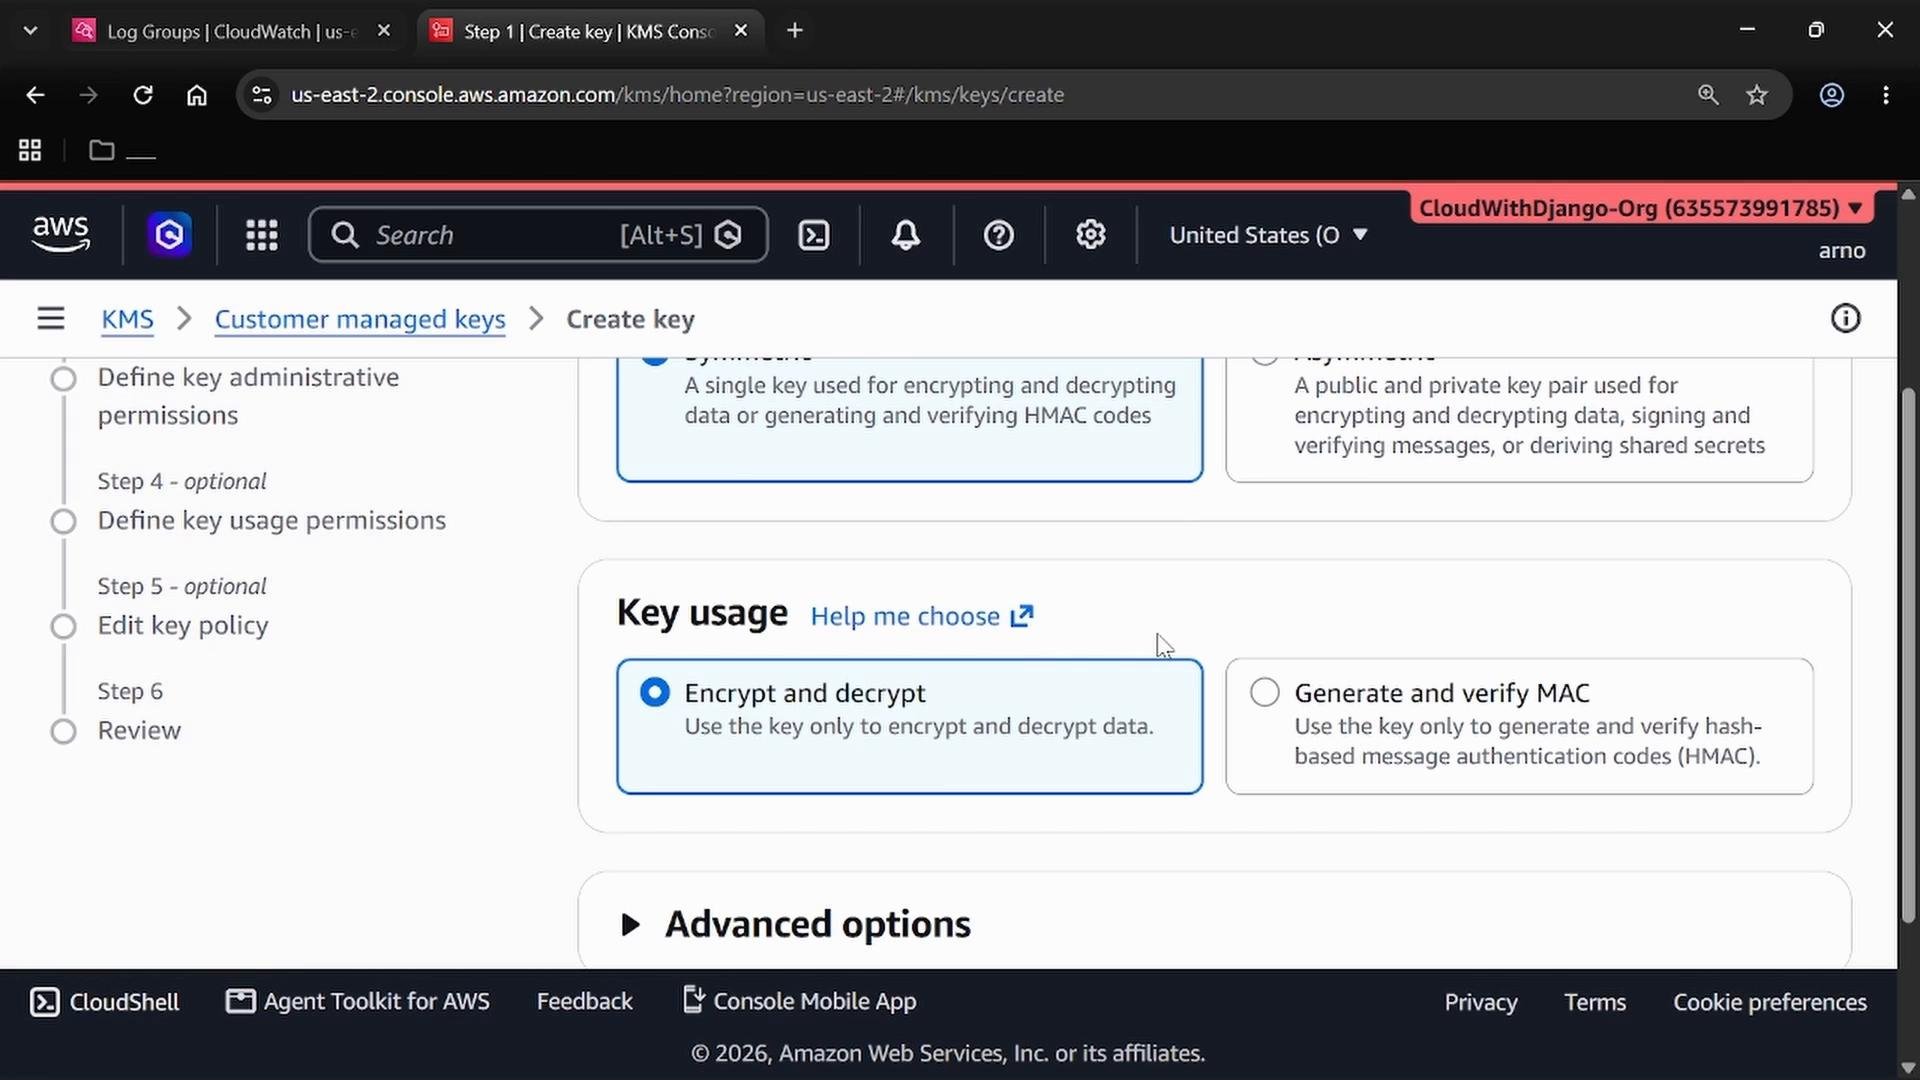Switch to the Log Groups CloudWatch tab
This screenshot has height=1080, width=1920.
[x=232, y=31]
